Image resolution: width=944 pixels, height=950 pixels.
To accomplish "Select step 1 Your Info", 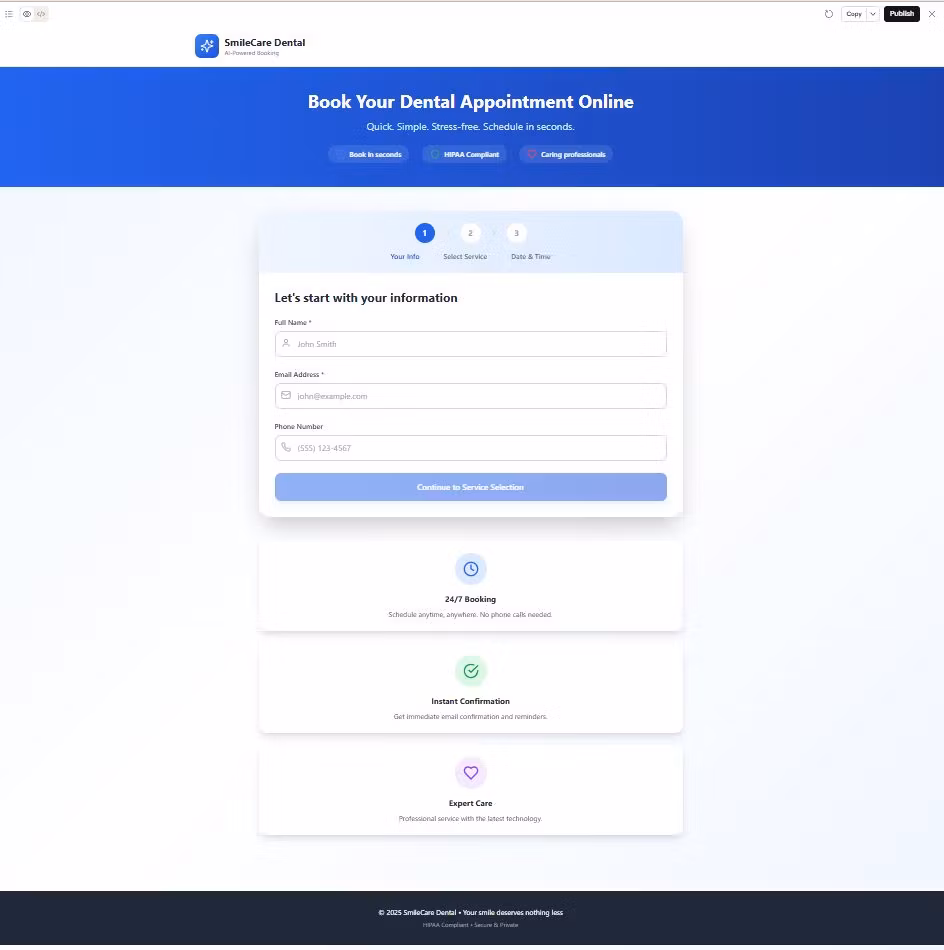I will (x=424, y=234).
